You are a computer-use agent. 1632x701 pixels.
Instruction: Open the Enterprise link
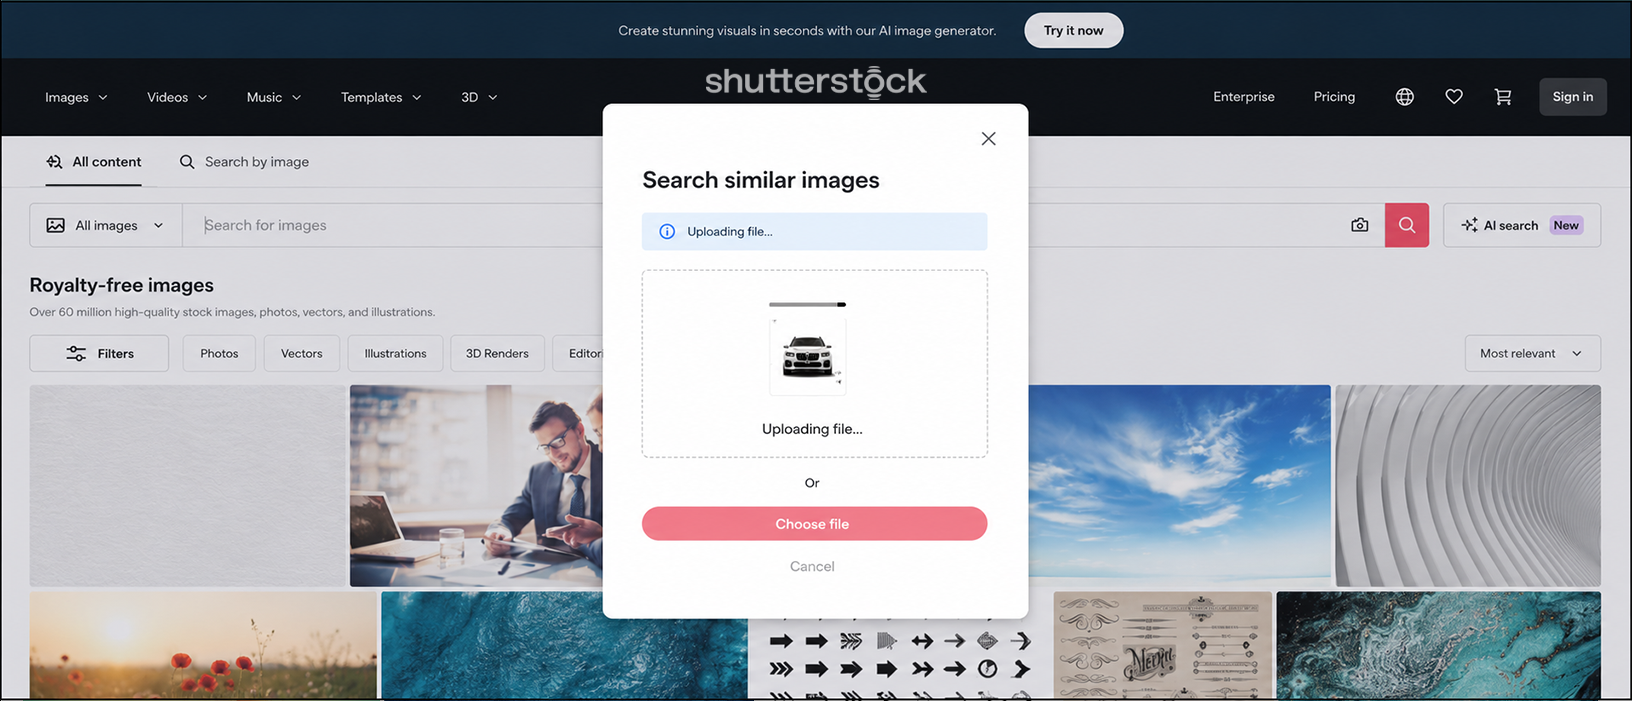1244,97
